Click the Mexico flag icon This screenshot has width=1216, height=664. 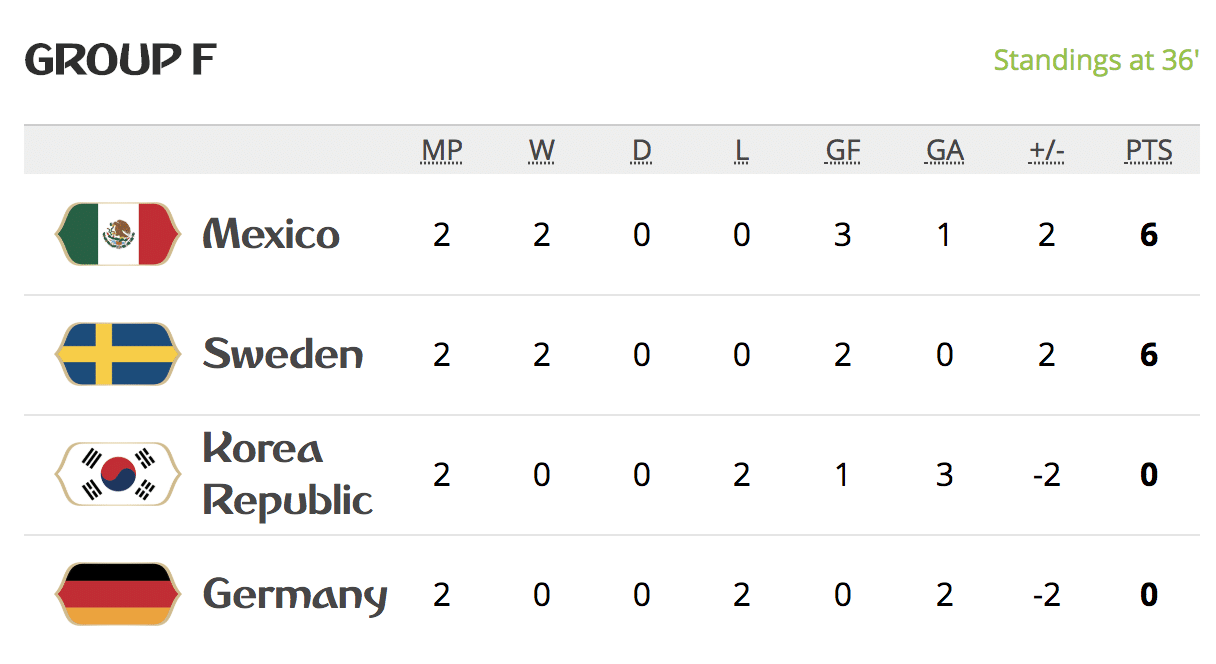click(119, 234)
